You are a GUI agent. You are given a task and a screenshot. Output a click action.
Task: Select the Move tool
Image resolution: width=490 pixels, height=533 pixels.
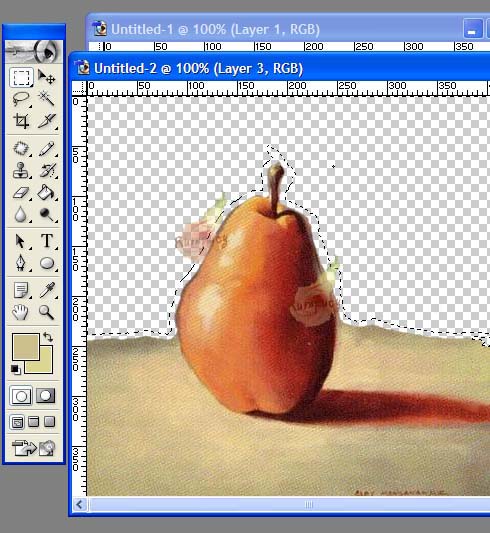coord(47,77)
